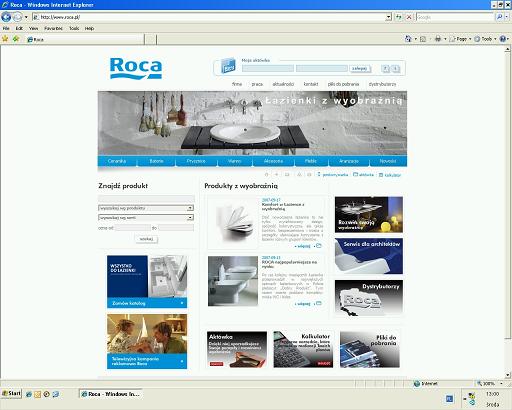Click the Print icon in command bar

coord(438,39)
